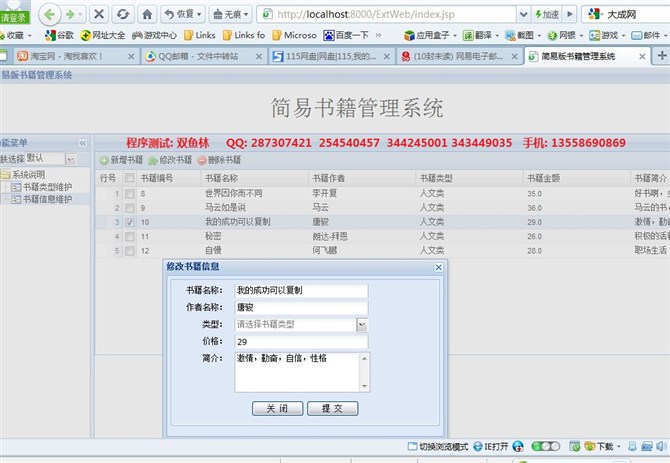Click the URL address field
This screenshot has height=463, width=670.
387,15
